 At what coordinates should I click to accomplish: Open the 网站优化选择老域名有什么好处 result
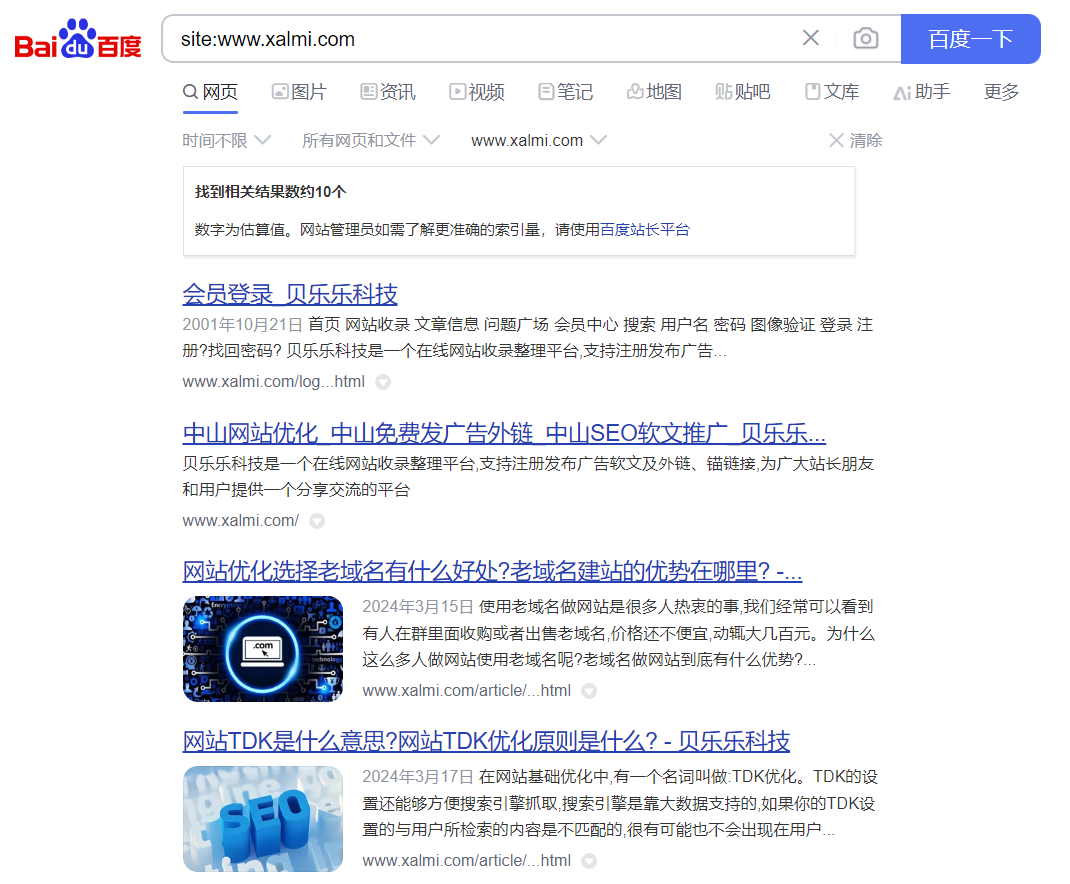[x=492, y=571]
